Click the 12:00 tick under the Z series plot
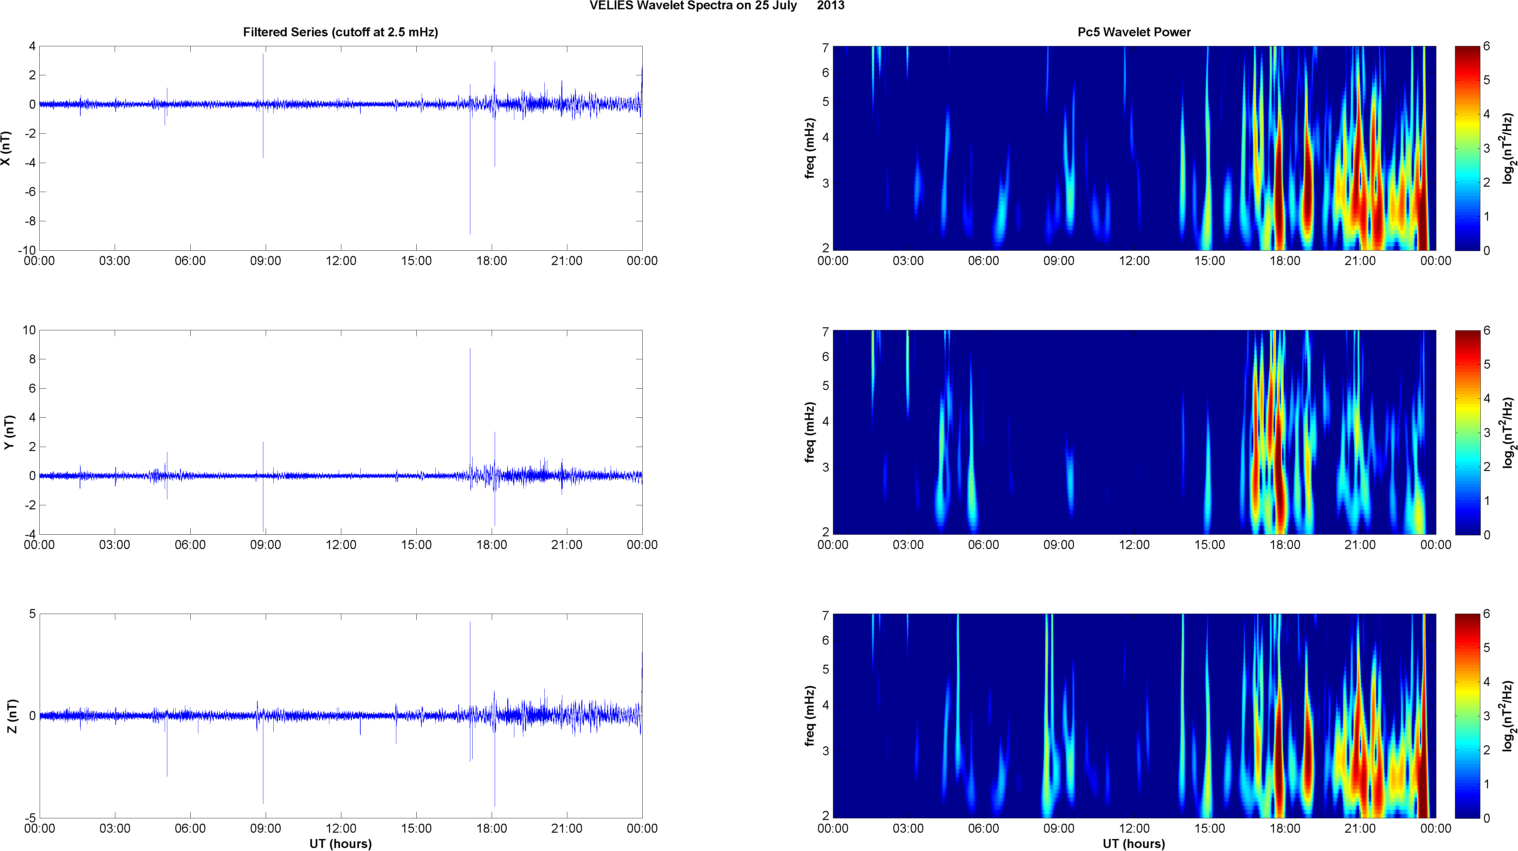This screenshot has width=1518, height=851. tap(341, 829)
